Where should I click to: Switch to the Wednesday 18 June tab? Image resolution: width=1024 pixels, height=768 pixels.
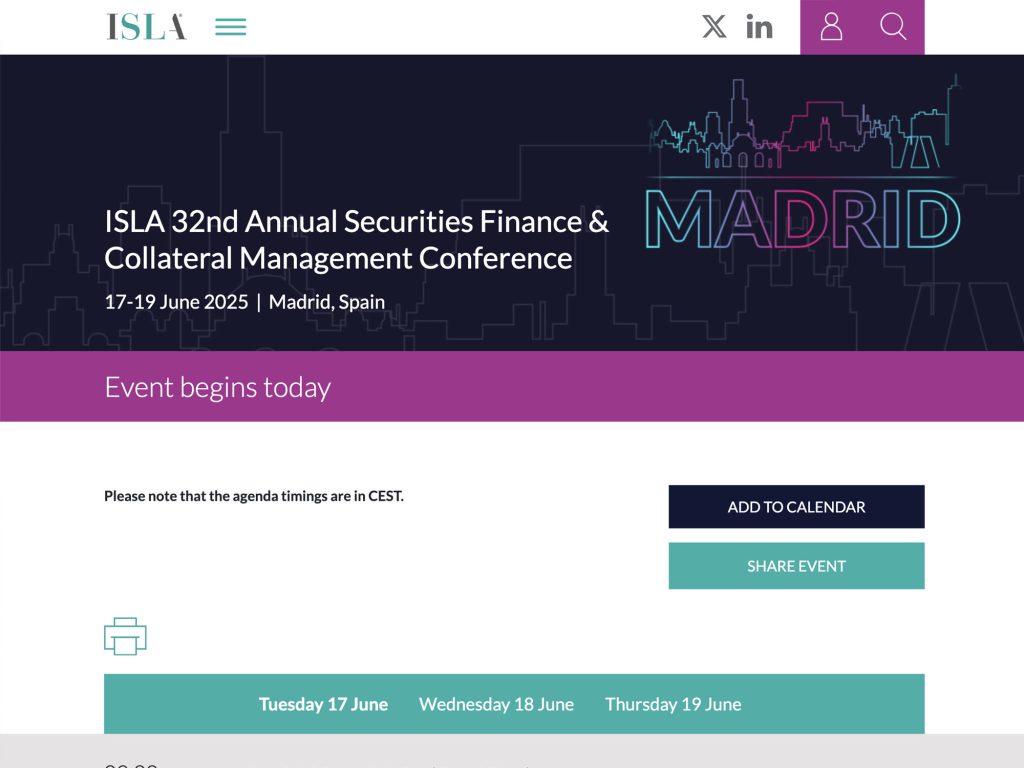[x=496, y=704]
